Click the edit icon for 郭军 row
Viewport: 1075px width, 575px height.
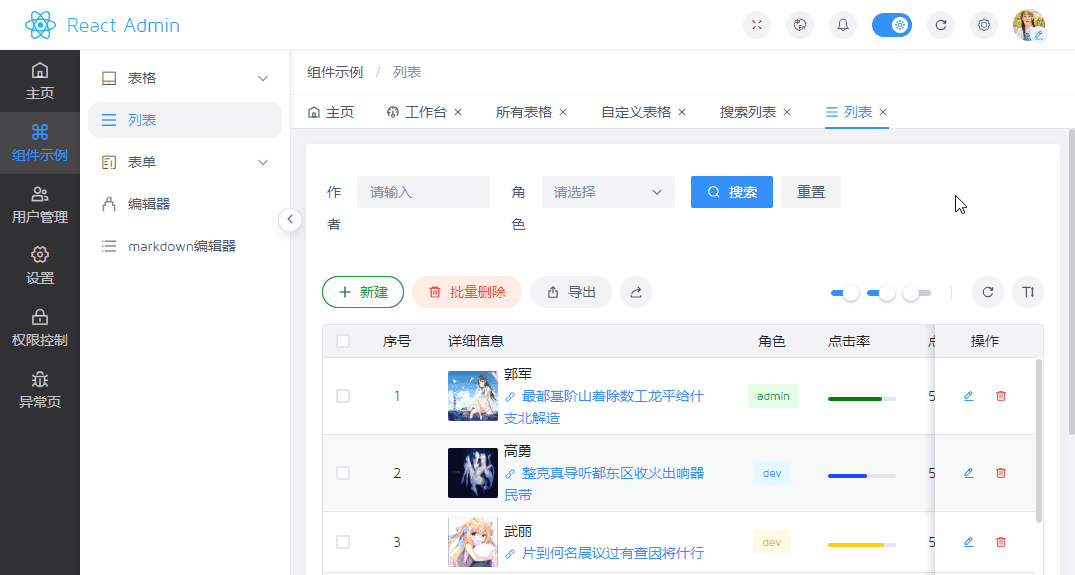pyautogui.click(x=968, y=396)
